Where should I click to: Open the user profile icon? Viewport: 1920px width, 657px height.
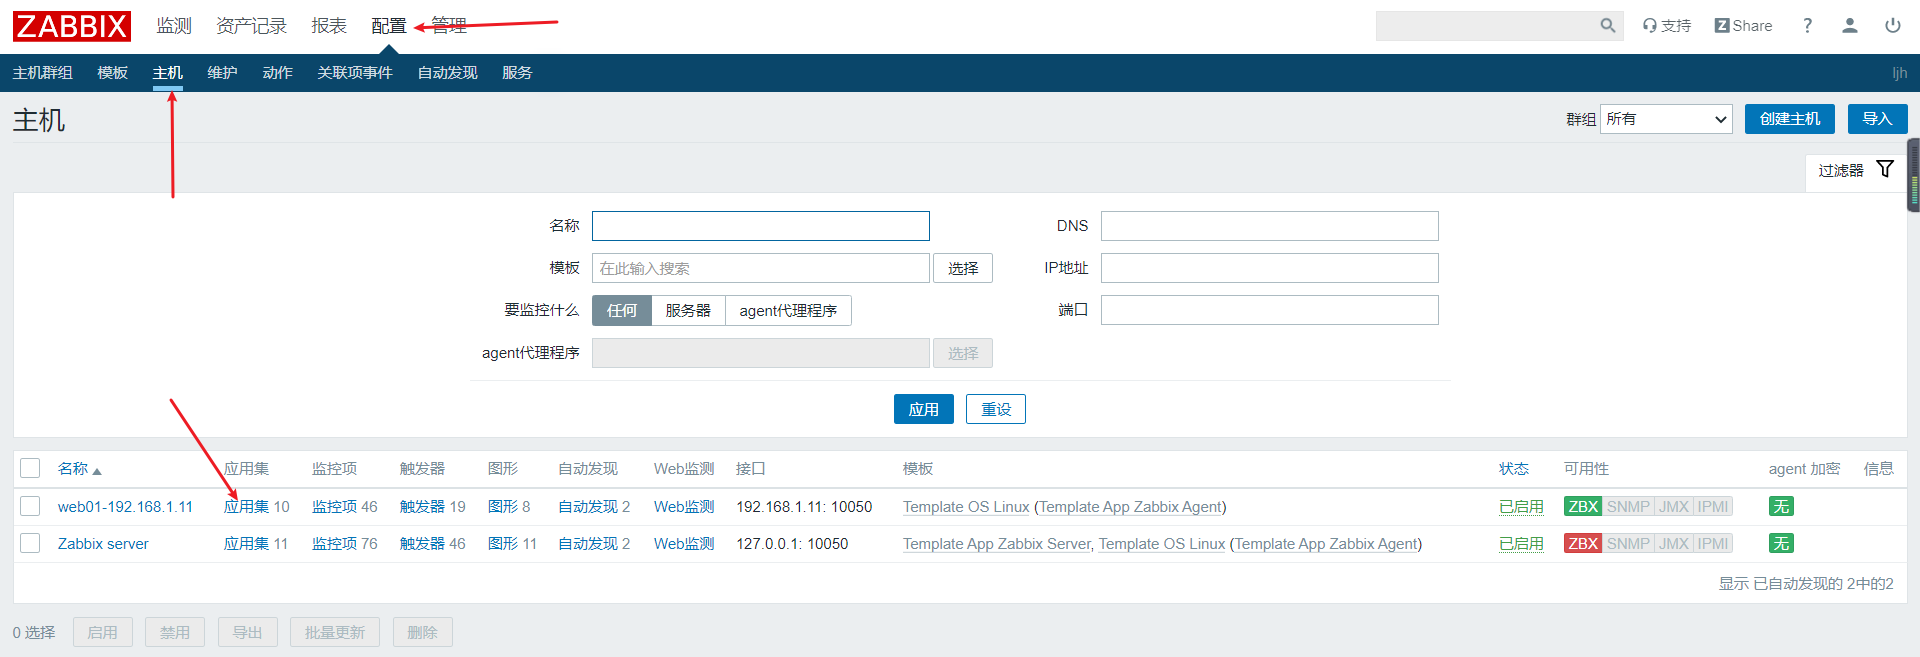[x=1850, y=26]
